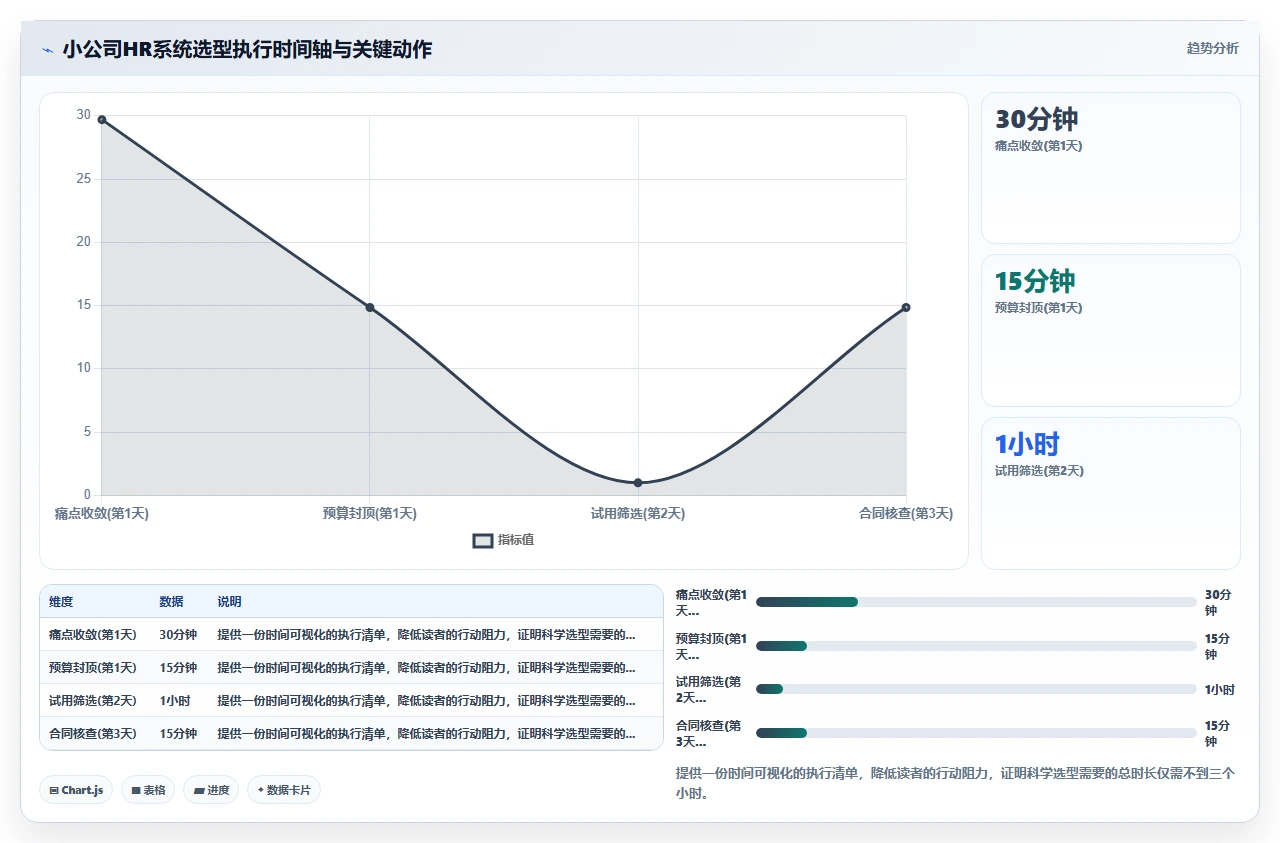Select the 预算封顶(第1天) table row

tap(351, 667)
